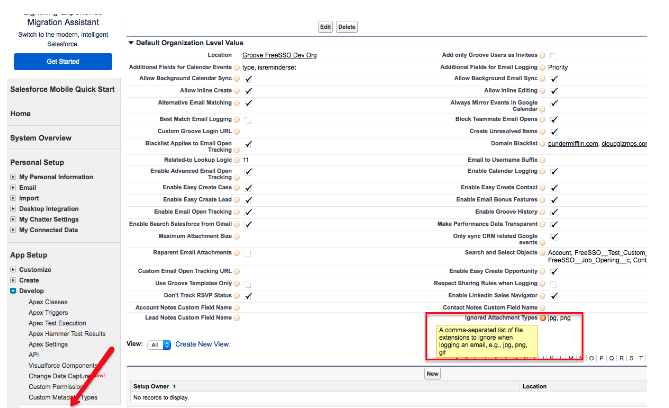Click help icon for Additional Fields for Email Logging
Image resolution: width=669 pixels, height=408 pixels.
pos(542,67)
